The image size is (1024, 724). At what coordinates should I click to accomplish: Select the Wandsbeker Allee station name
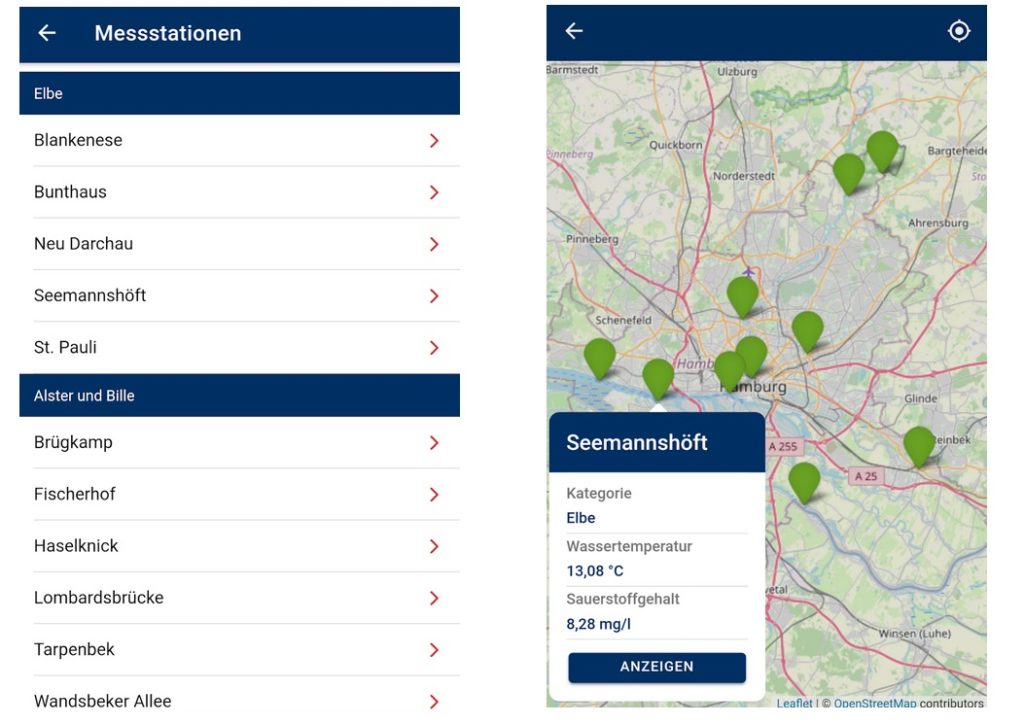[103, 701]
